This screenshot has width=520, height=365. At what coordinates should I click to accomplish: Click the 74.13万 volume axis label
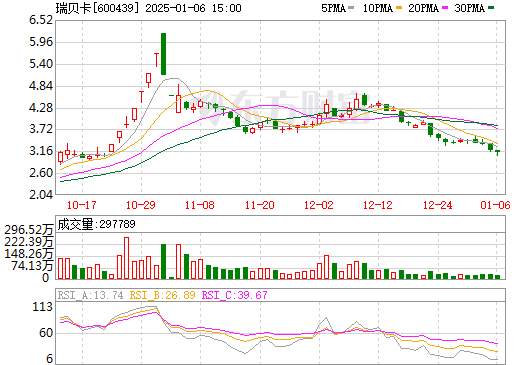point(32,266)
